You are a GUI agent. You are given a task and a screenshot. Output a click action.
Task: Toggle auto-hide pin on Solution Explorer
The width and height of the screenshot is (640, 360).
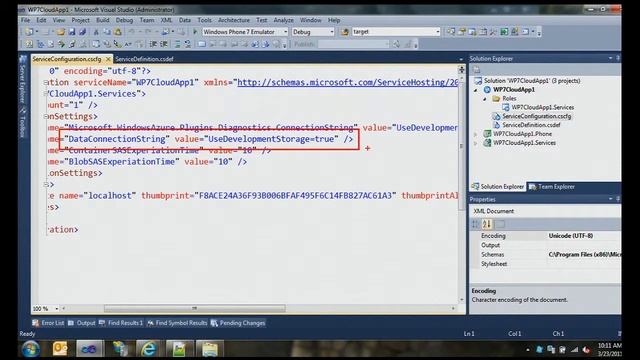618,58
